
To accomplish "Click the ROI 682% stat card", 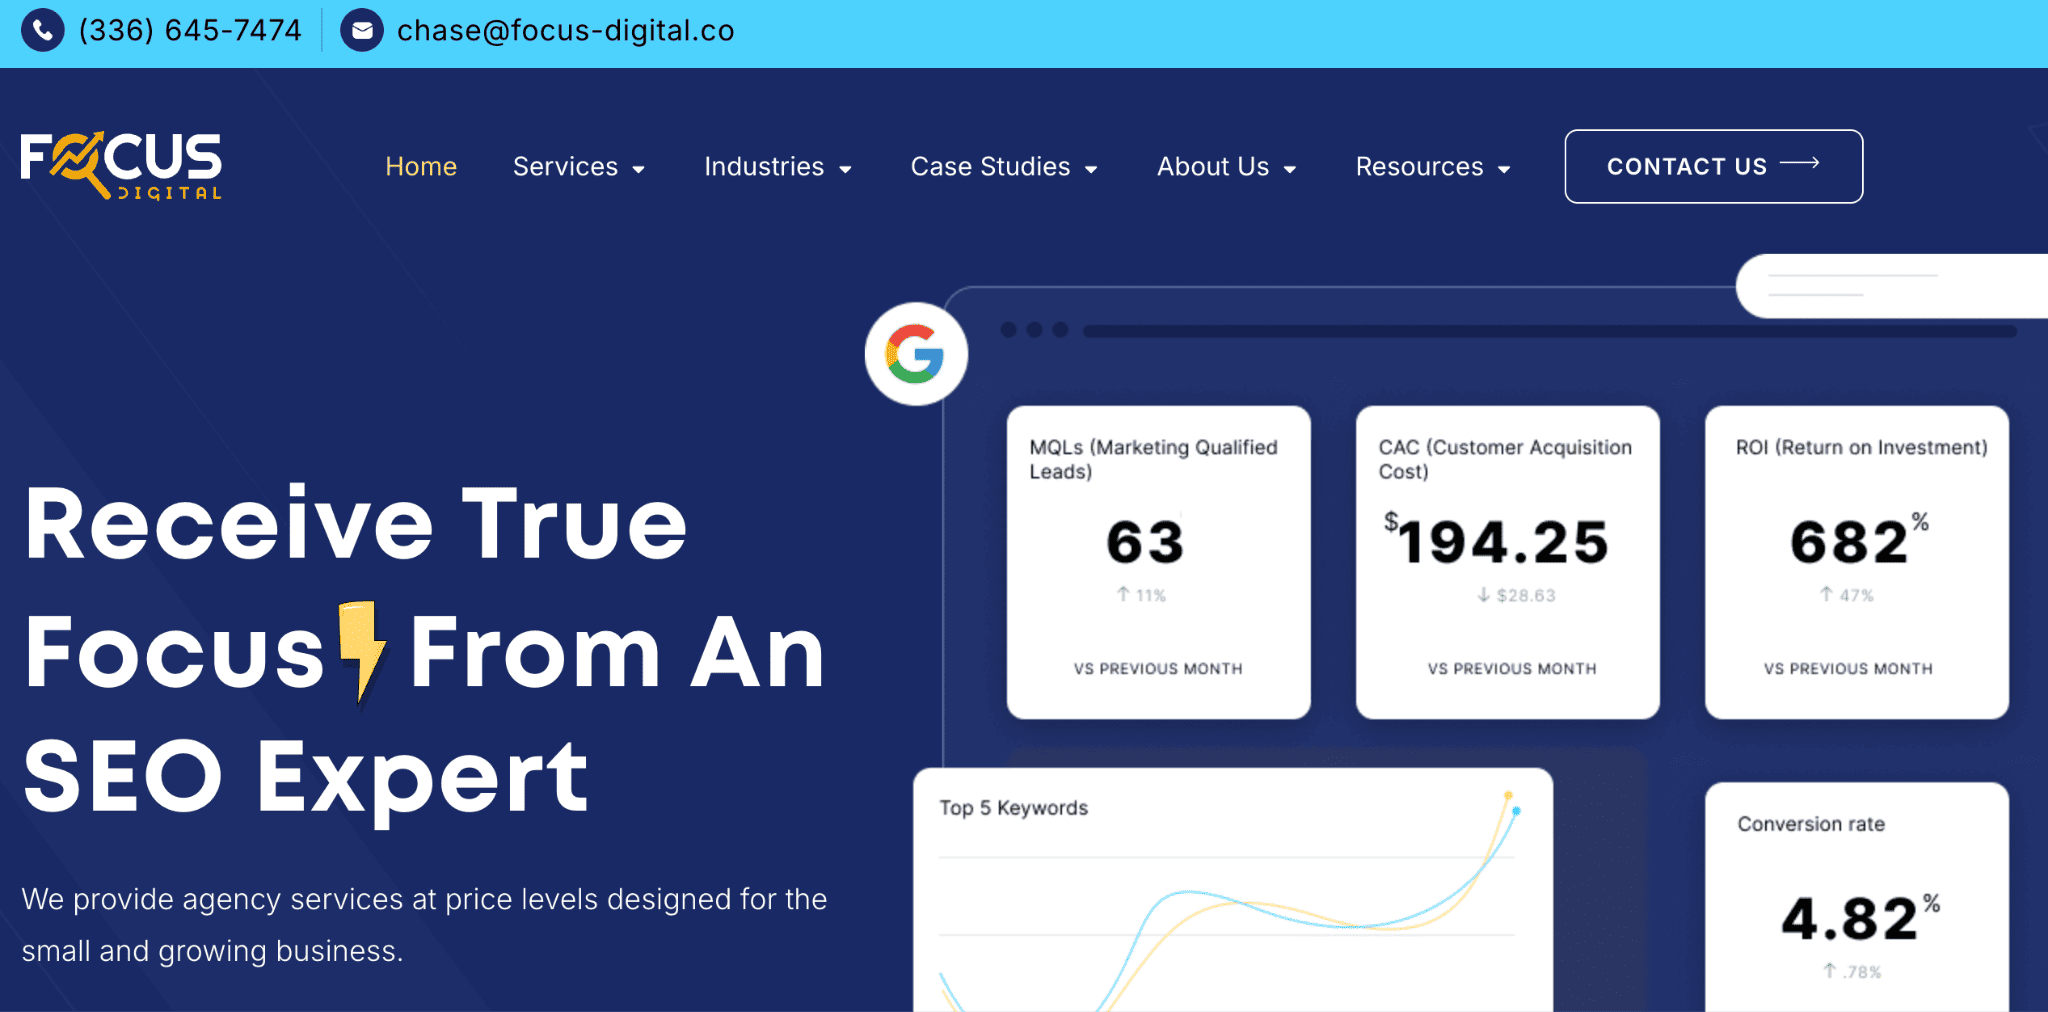I will (x=1856, y=561).
